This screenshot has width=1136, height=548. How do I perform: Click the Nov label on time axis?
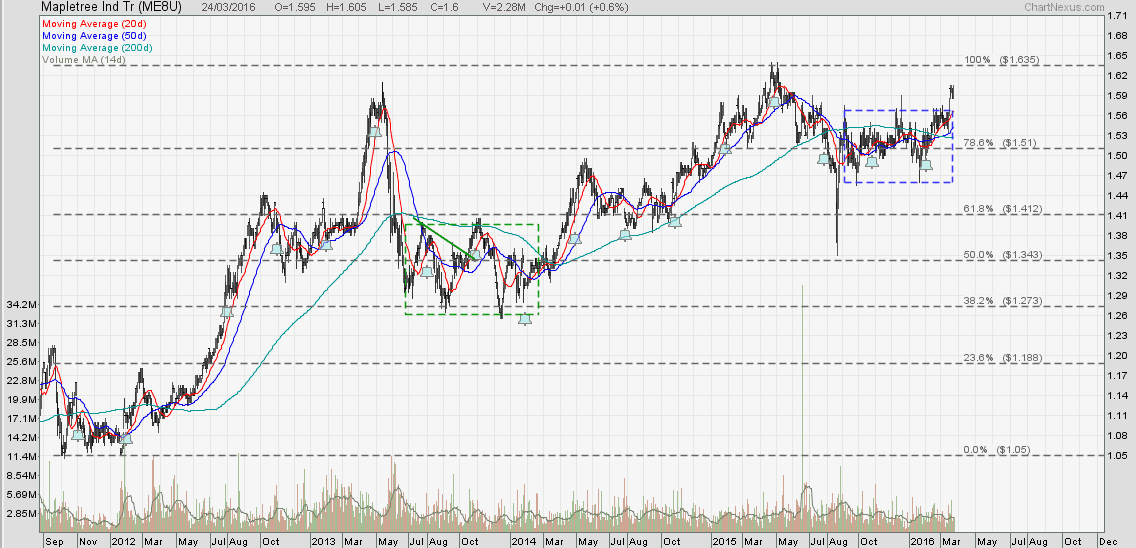point(88,541)
